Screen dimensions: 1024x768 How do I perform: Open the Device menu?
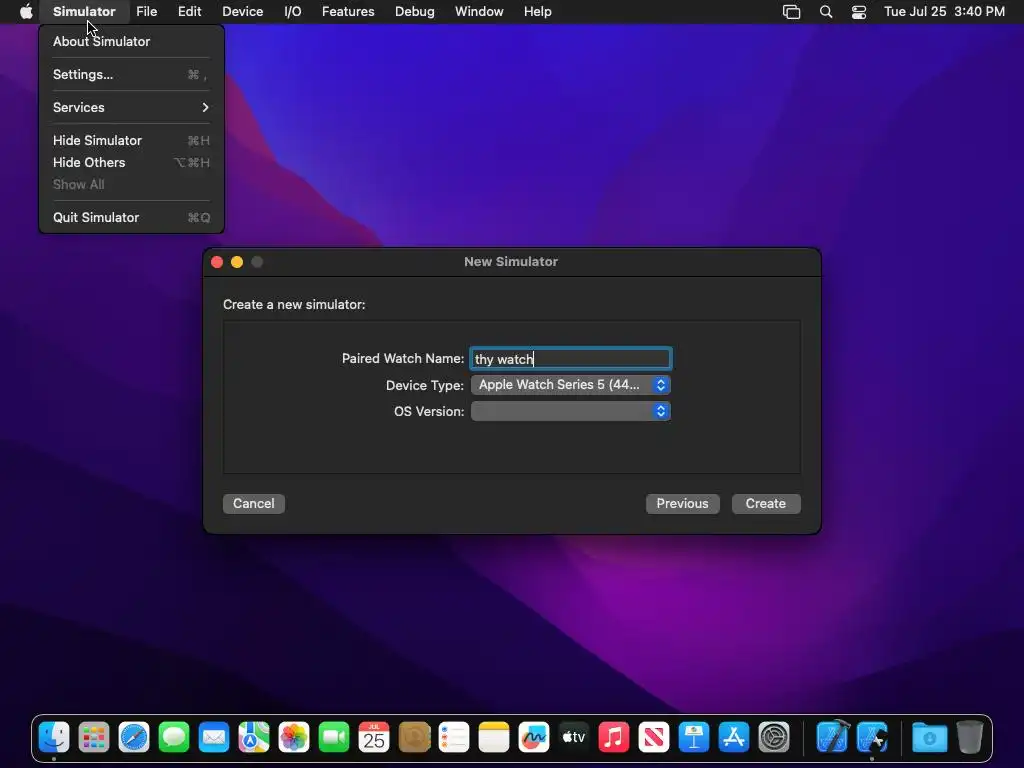pos(242,12)
